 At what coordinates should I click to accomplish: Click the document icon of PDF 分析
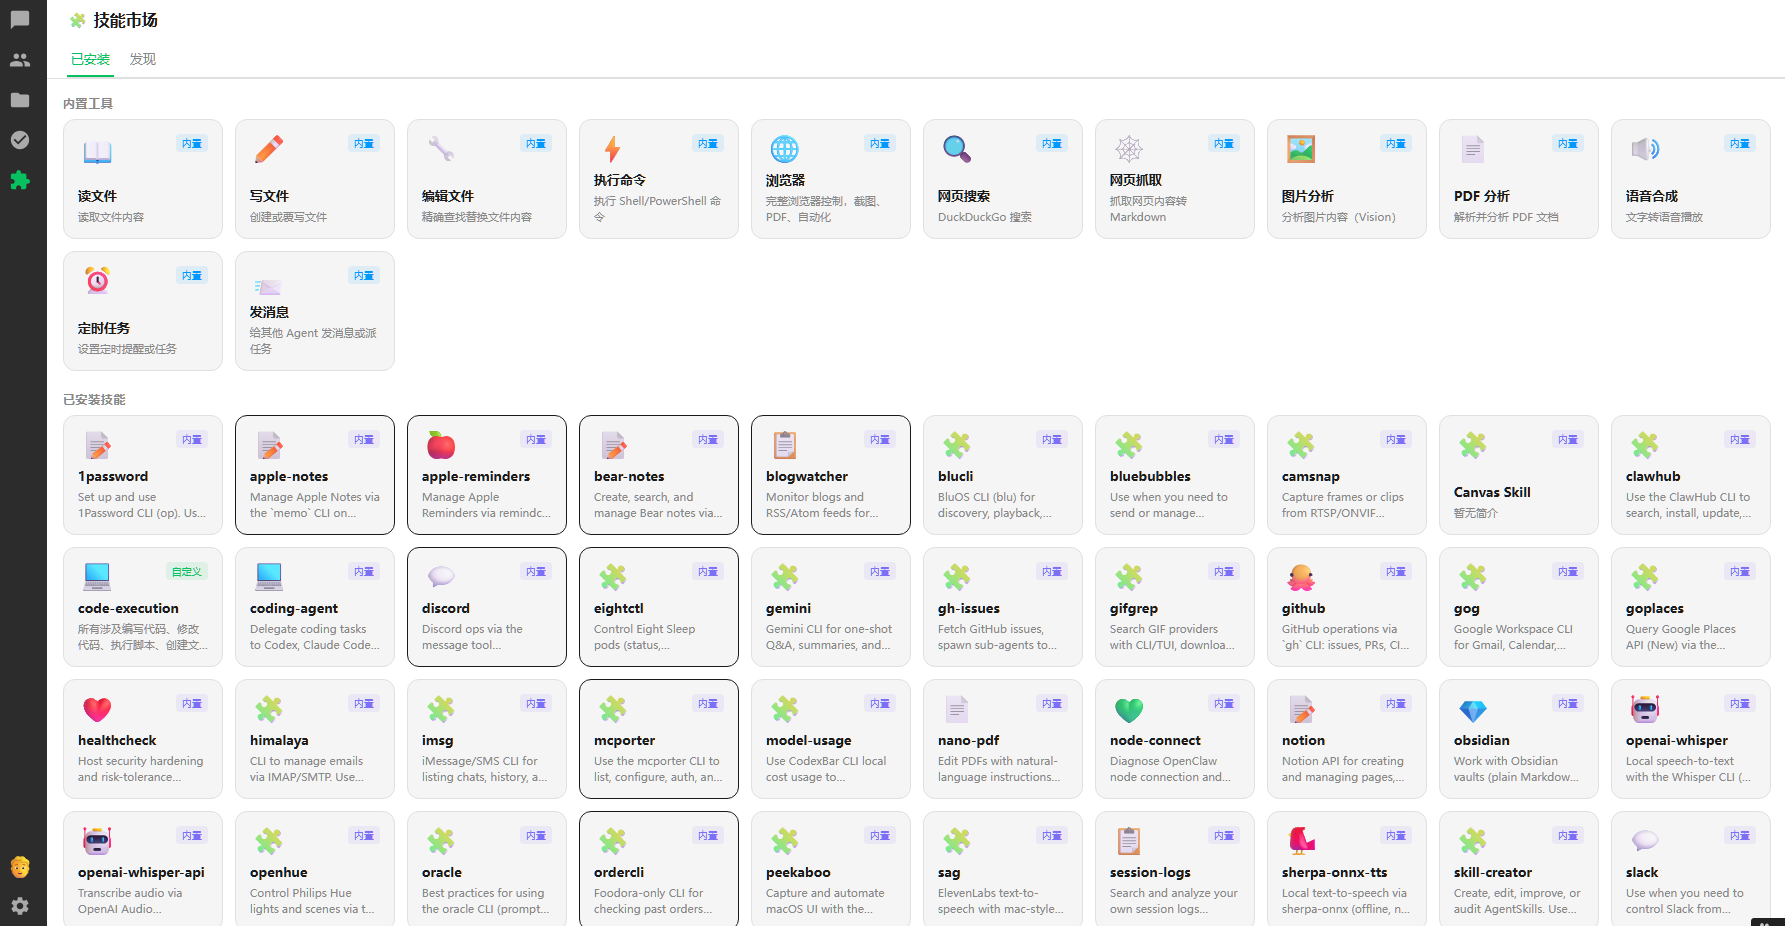click(x=1473, y=150)
